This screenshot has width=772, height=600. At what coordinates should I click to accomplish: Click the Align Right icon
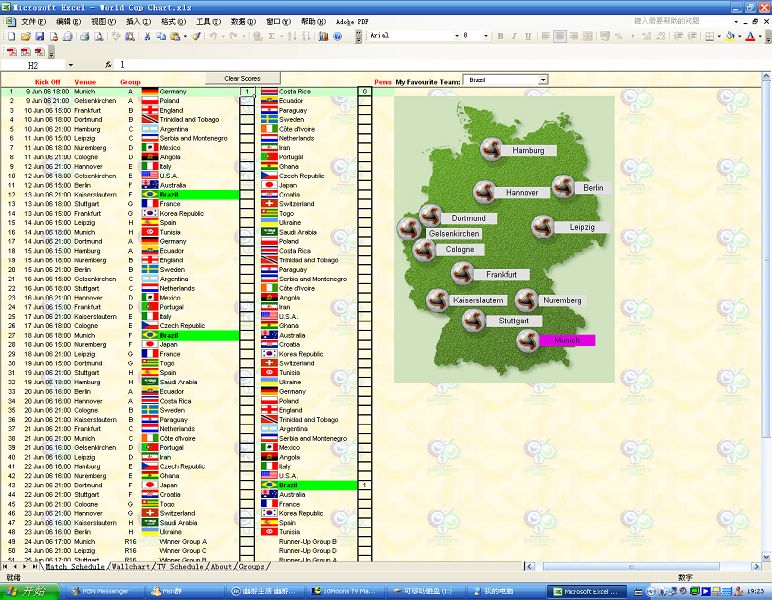pyautogui.click(x=574, y=36)
